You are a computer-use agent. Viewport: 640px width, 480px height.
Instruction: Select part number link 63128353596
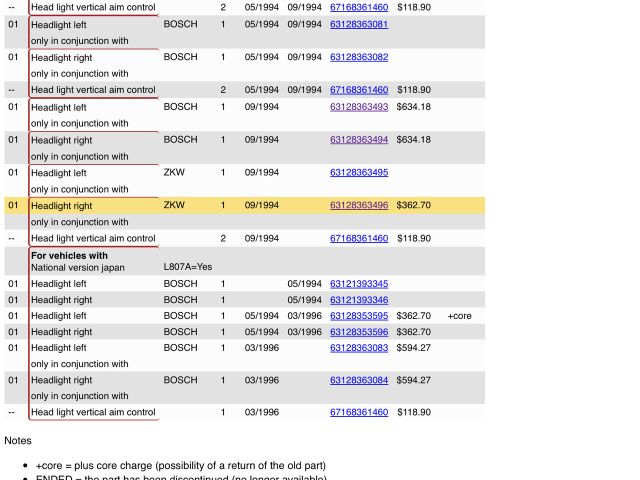point(359,332)
